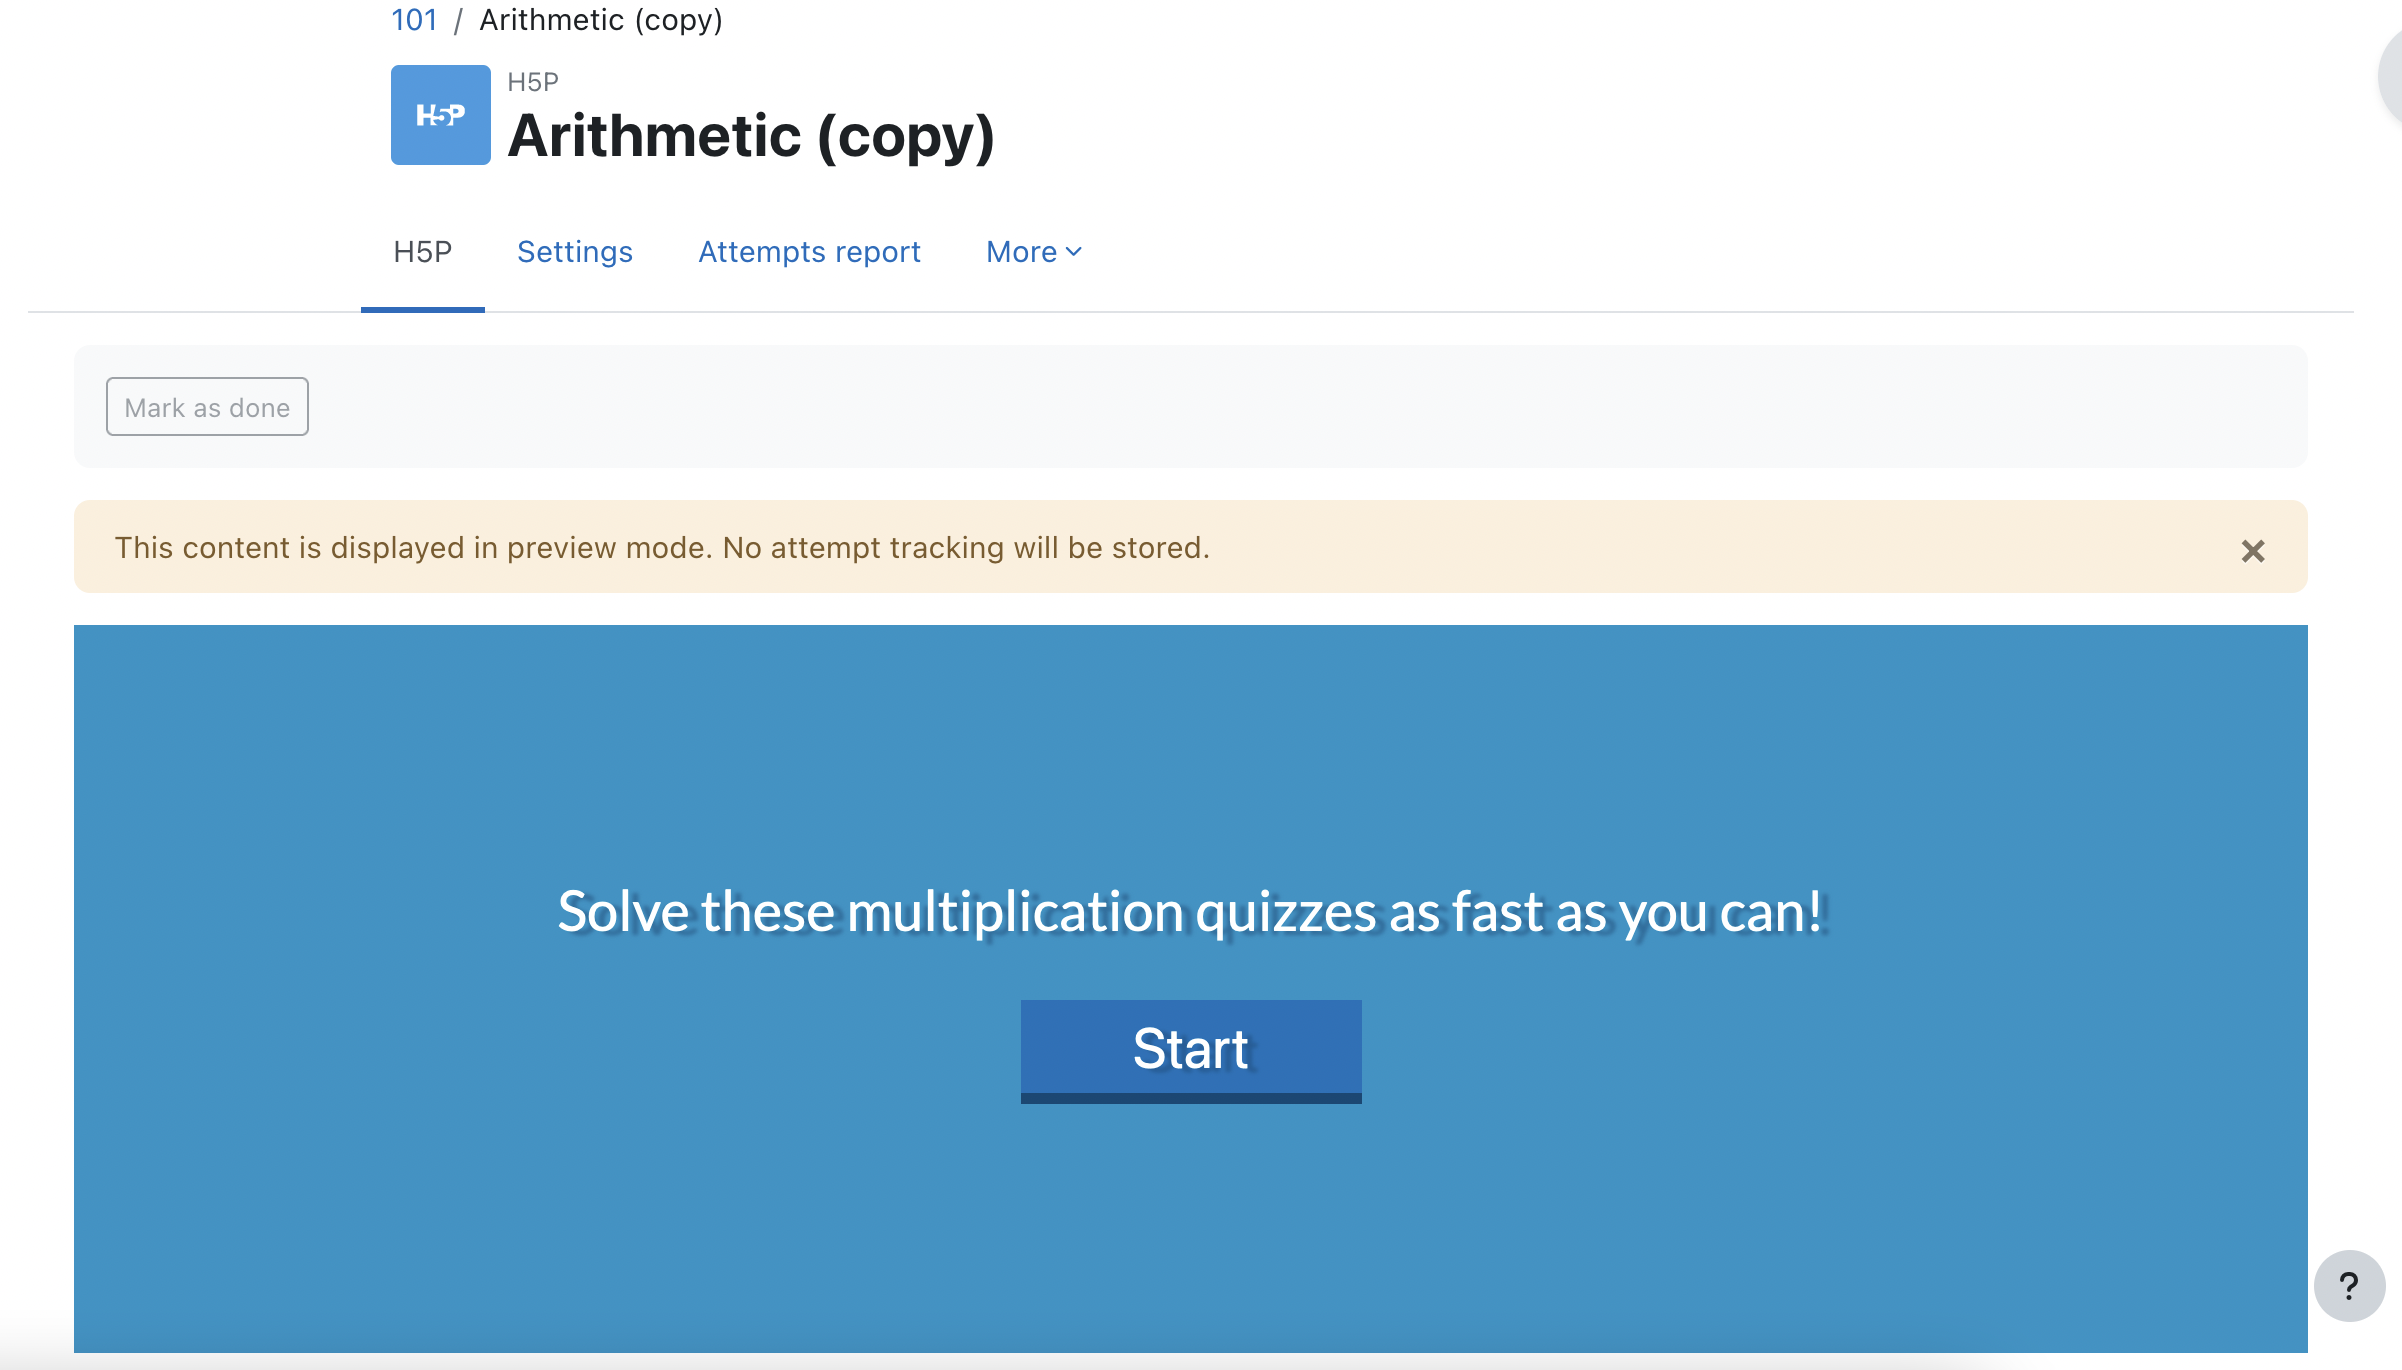Click the 'No attempt tracking will be stored' sentence
Image resolution: width=2402 pixels, height=1370 pixels.
click(966, 548)
